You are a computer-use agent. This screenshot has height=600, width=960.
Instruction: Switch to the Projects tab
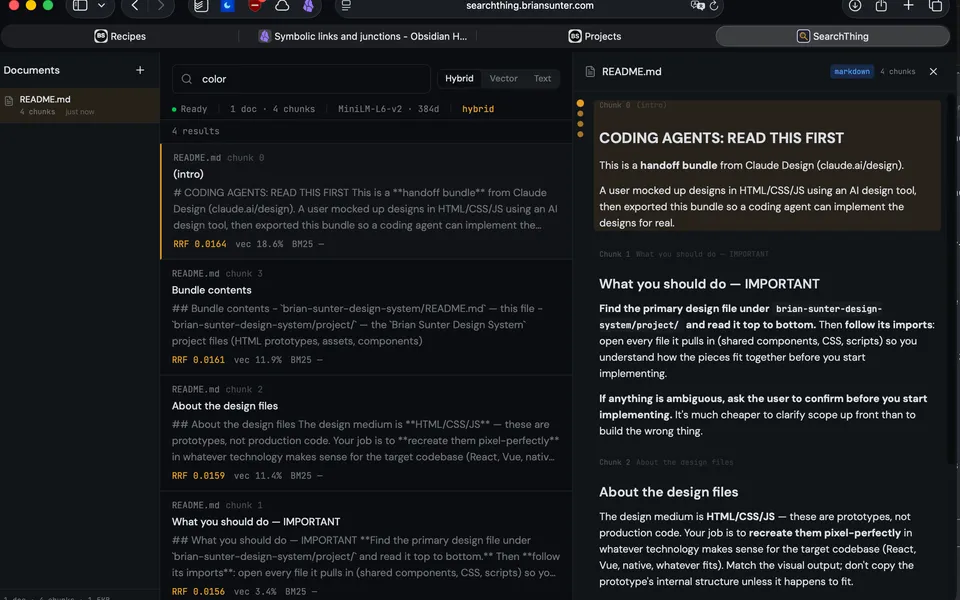pyautogui.click(x=594, y=36)
